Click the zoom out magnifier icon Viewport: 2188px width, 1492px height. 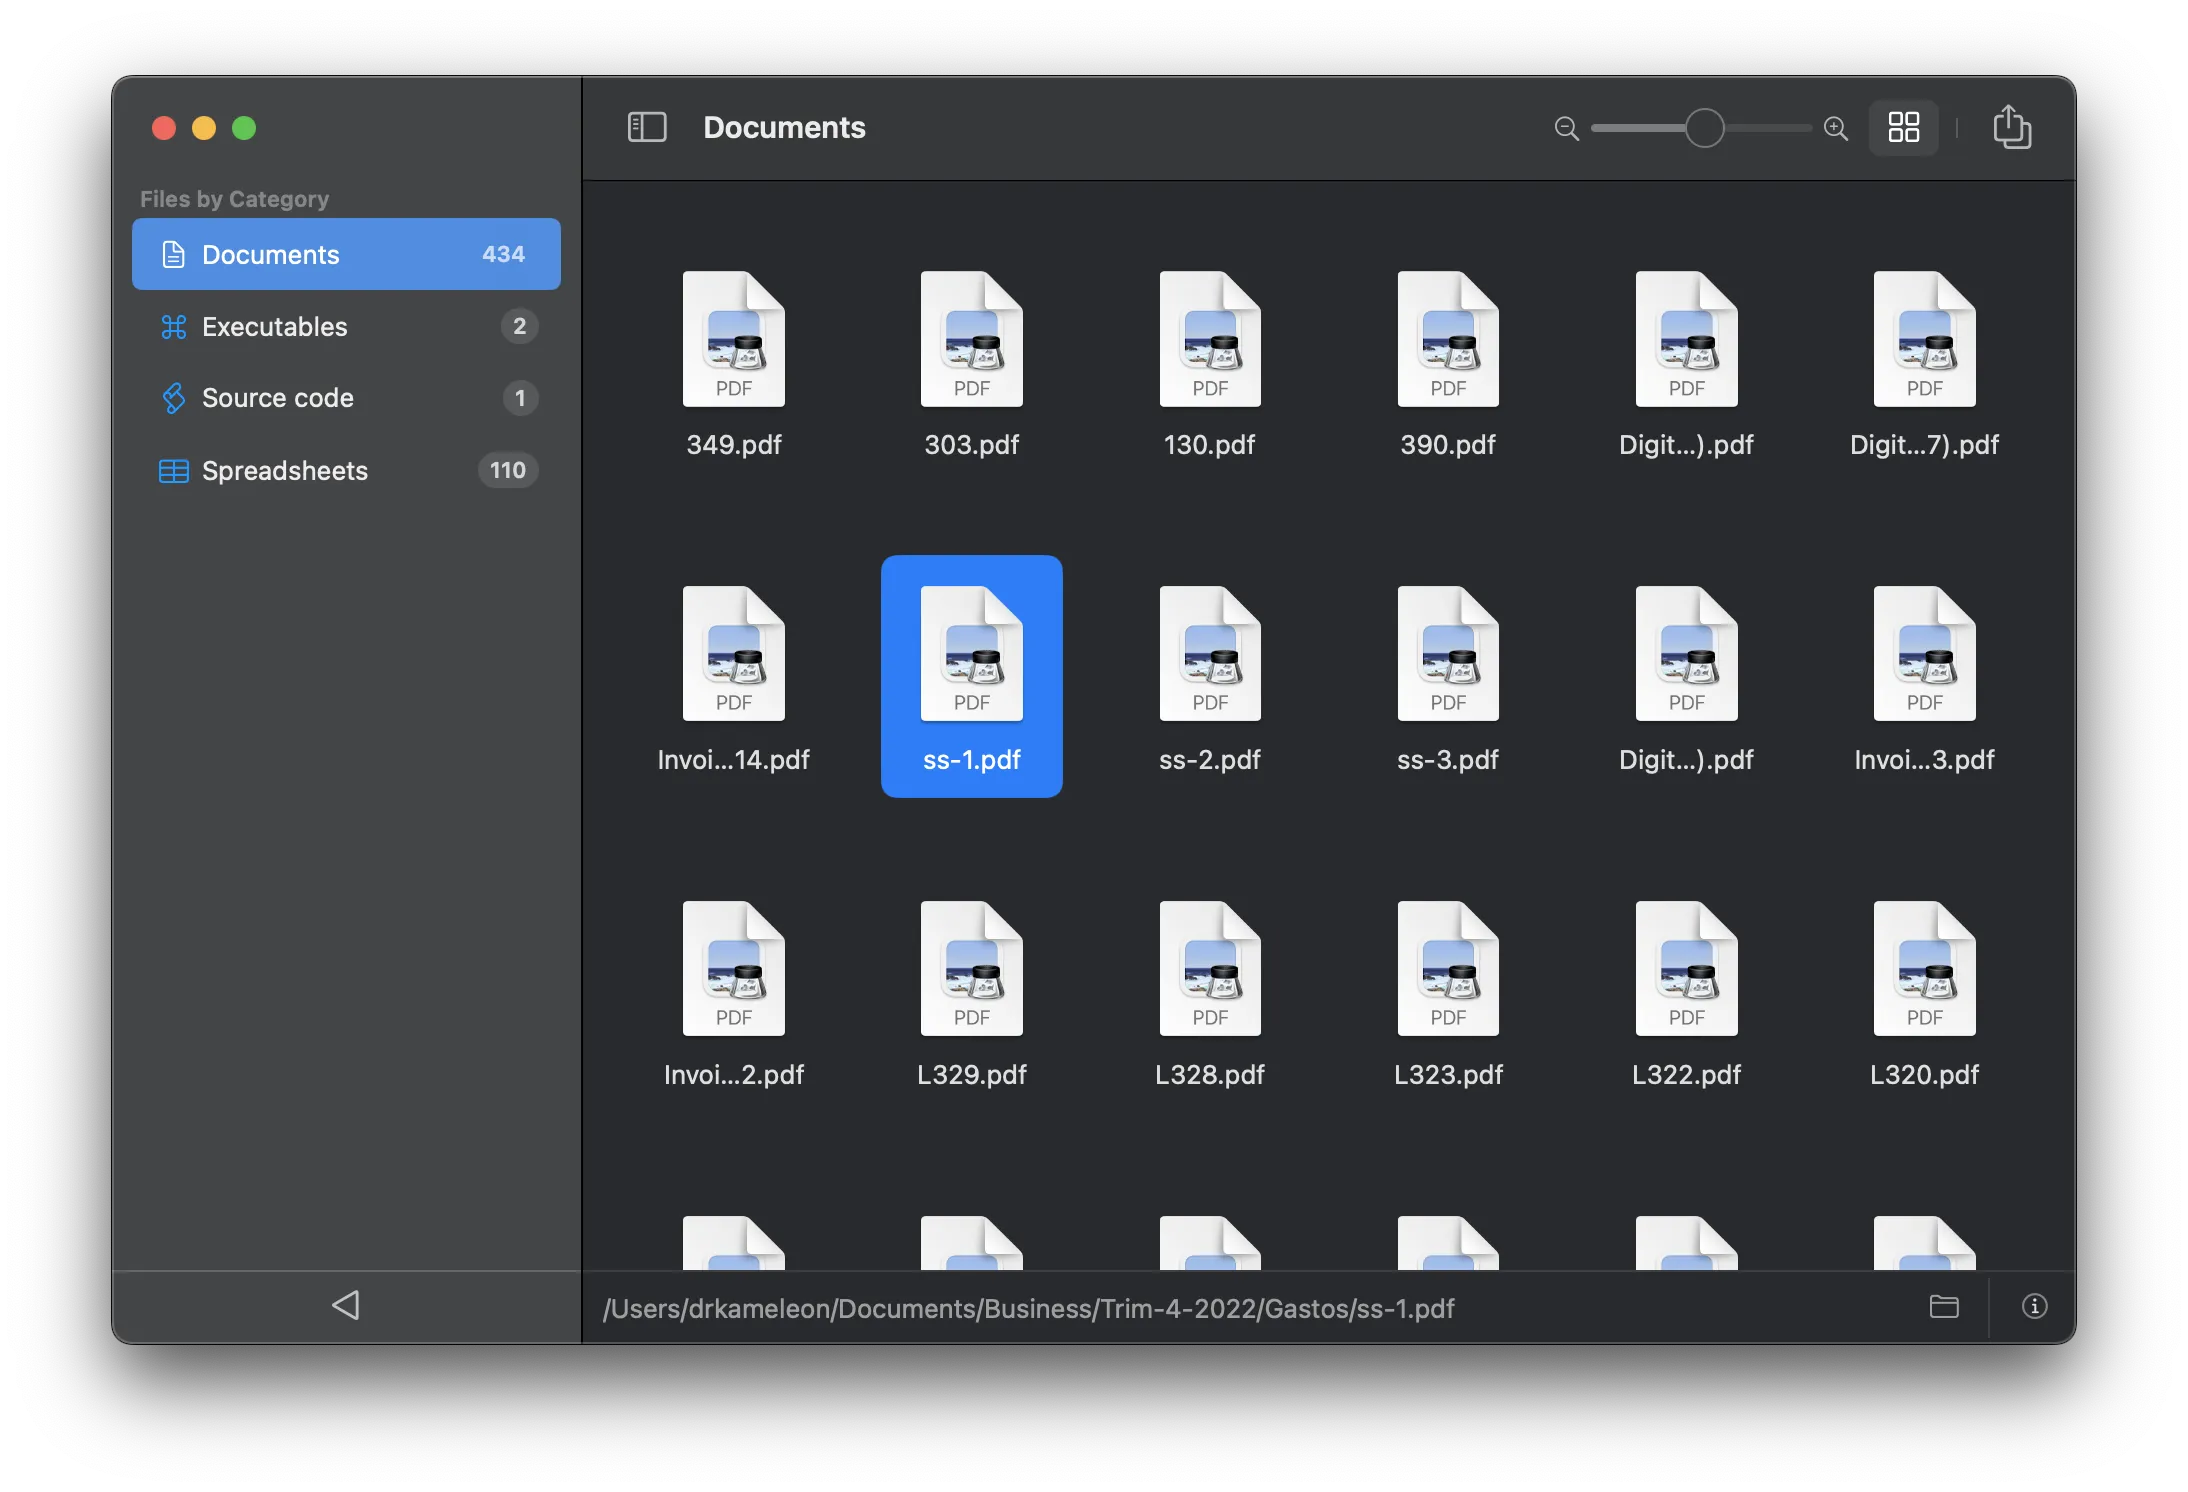point(1566,128)
